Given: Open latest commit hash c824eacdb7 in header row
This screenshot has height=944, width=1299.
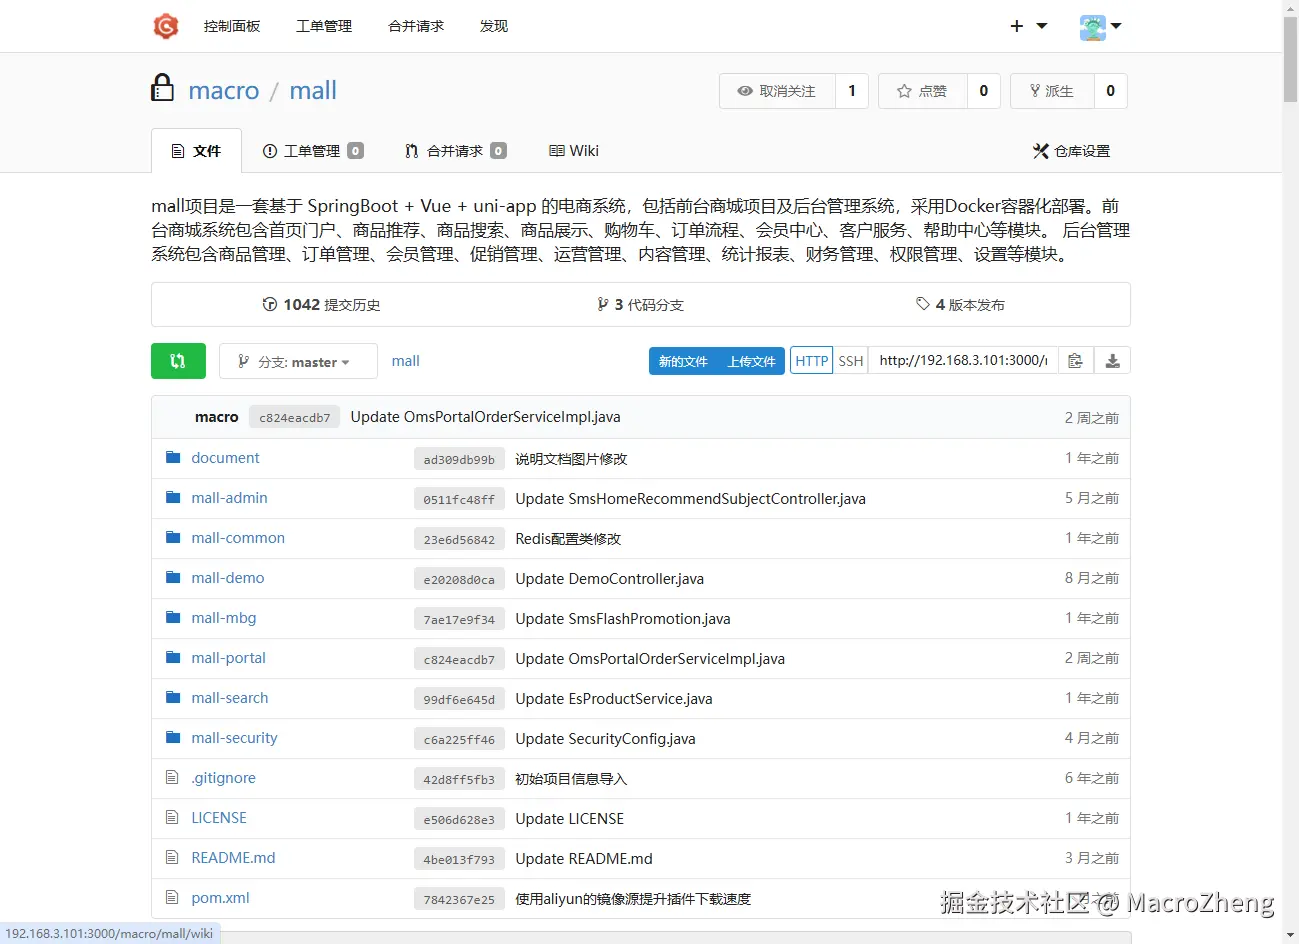Looking at the screenshot, I should coord(294,418).
